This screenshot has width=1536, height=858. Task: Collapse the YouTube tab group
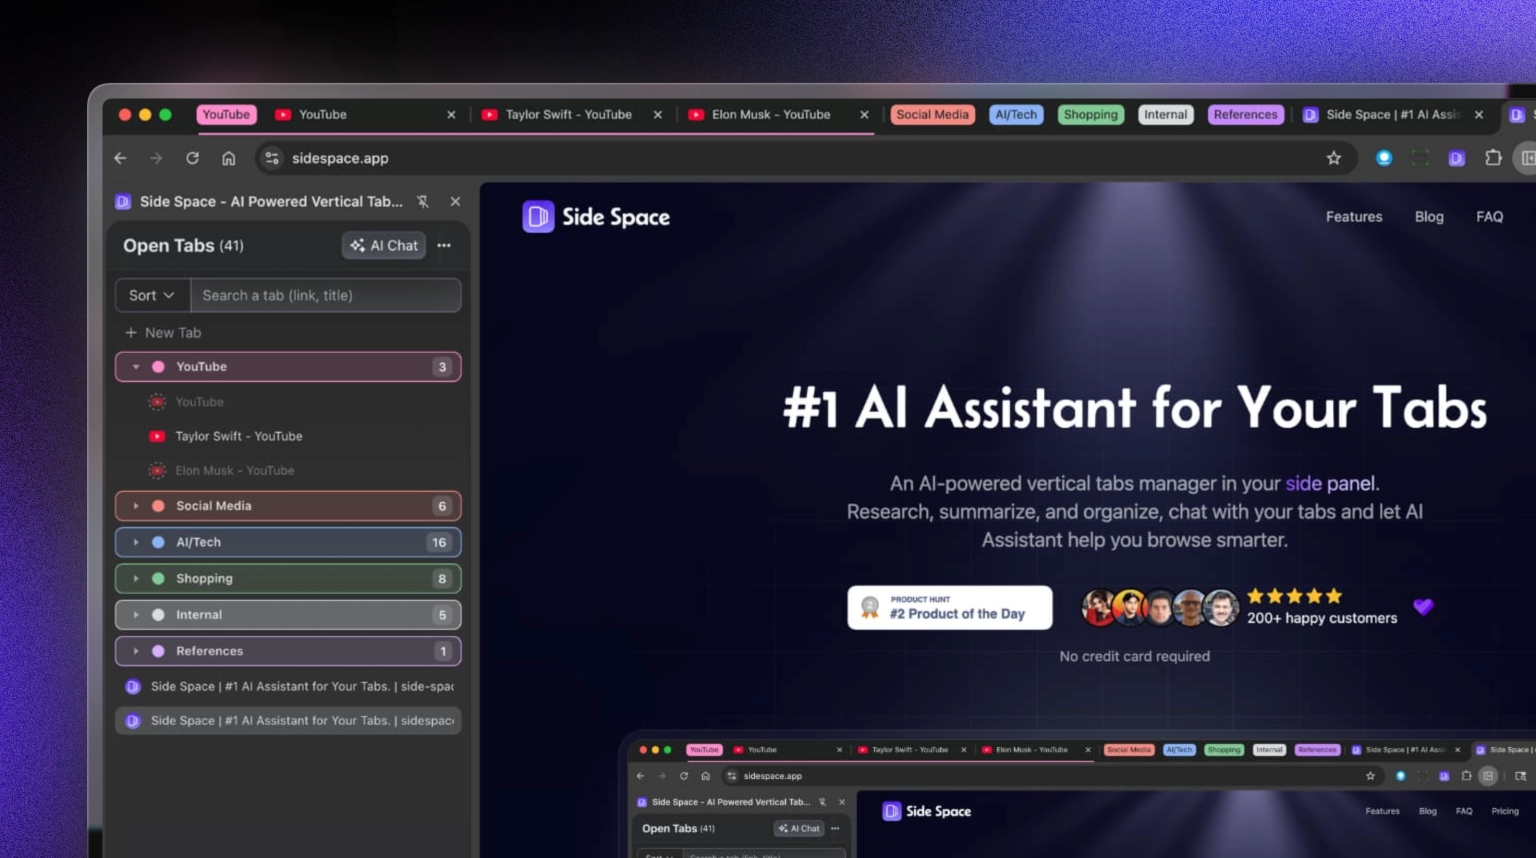click(136, 367)
